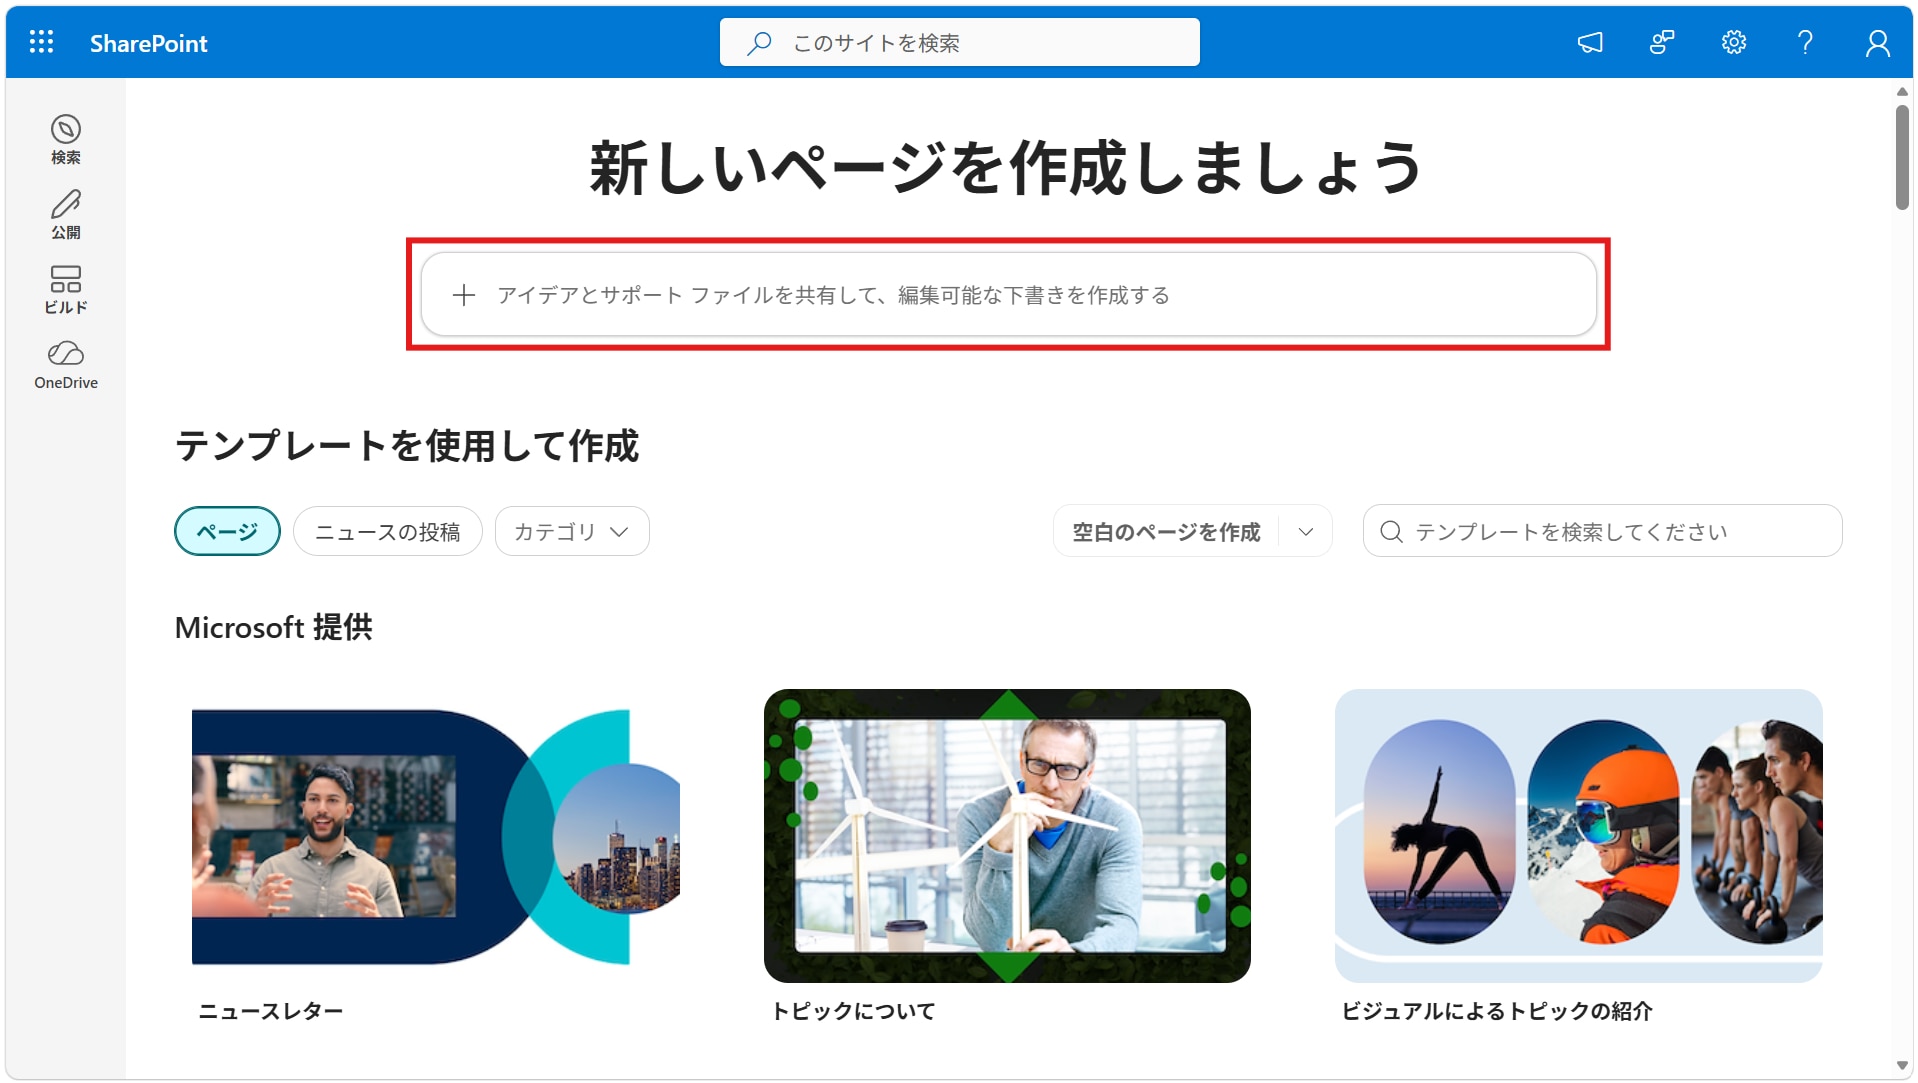
Task: Expand the カテゴリ dropdown
Action: tap(572, 531)
